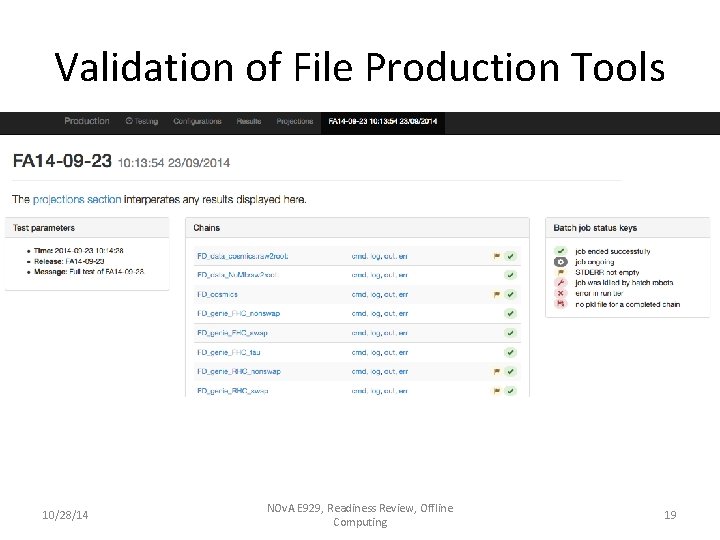Switch to the Testing tab
The height and width of the screenshot is (540, 720).
142,121
